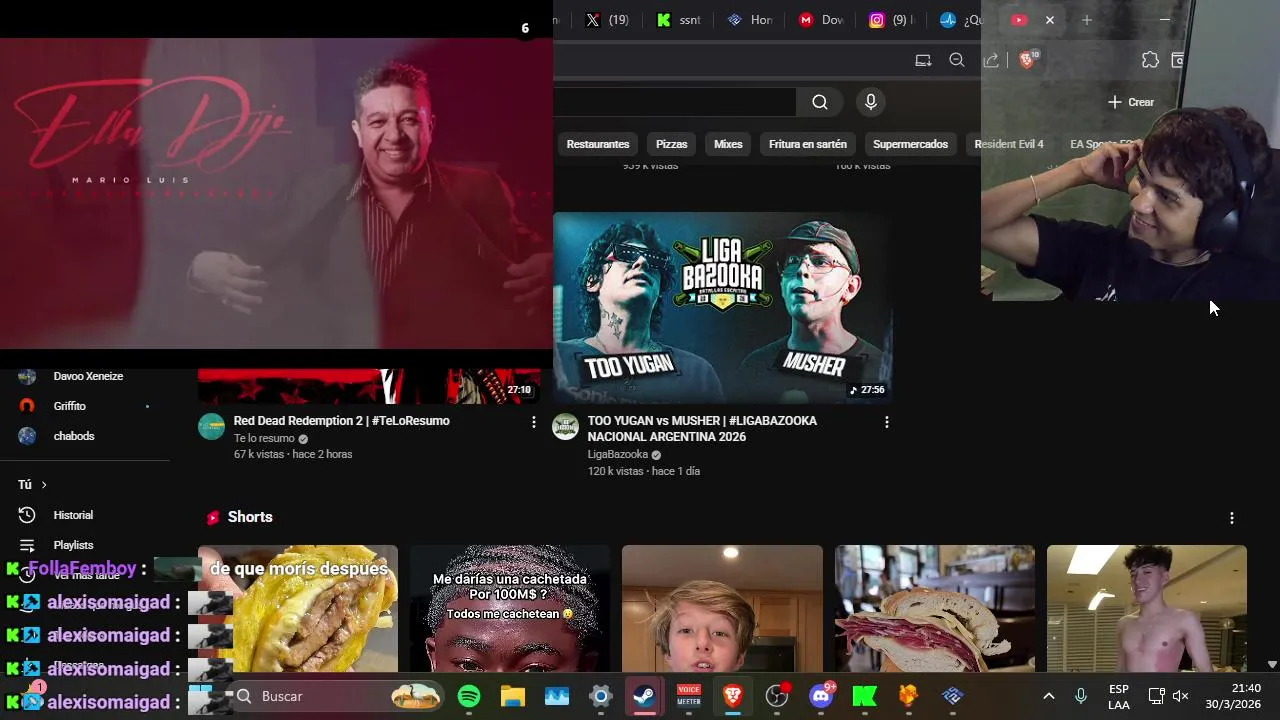Image resolution: width=1280 pixels, height=720 pixels.
Task: Switch to the X (19) tab
Action: click(607, 20)
